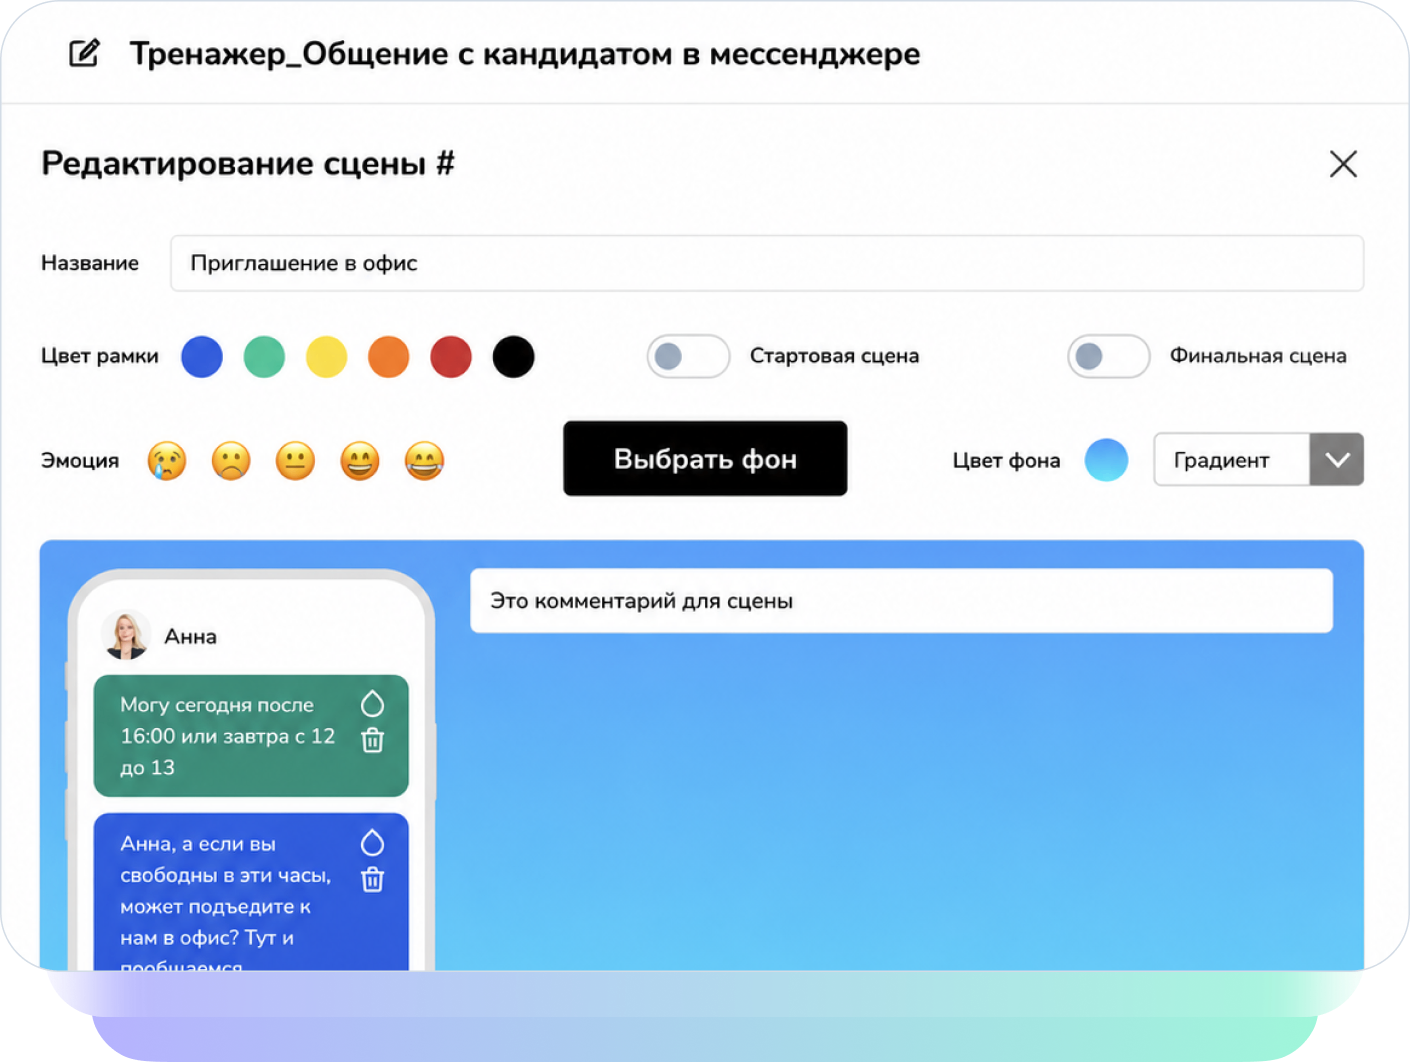Enable the 'Стартовая сцена' toggle
This screenshot has height=1062, width=1410.
(688, 356)
